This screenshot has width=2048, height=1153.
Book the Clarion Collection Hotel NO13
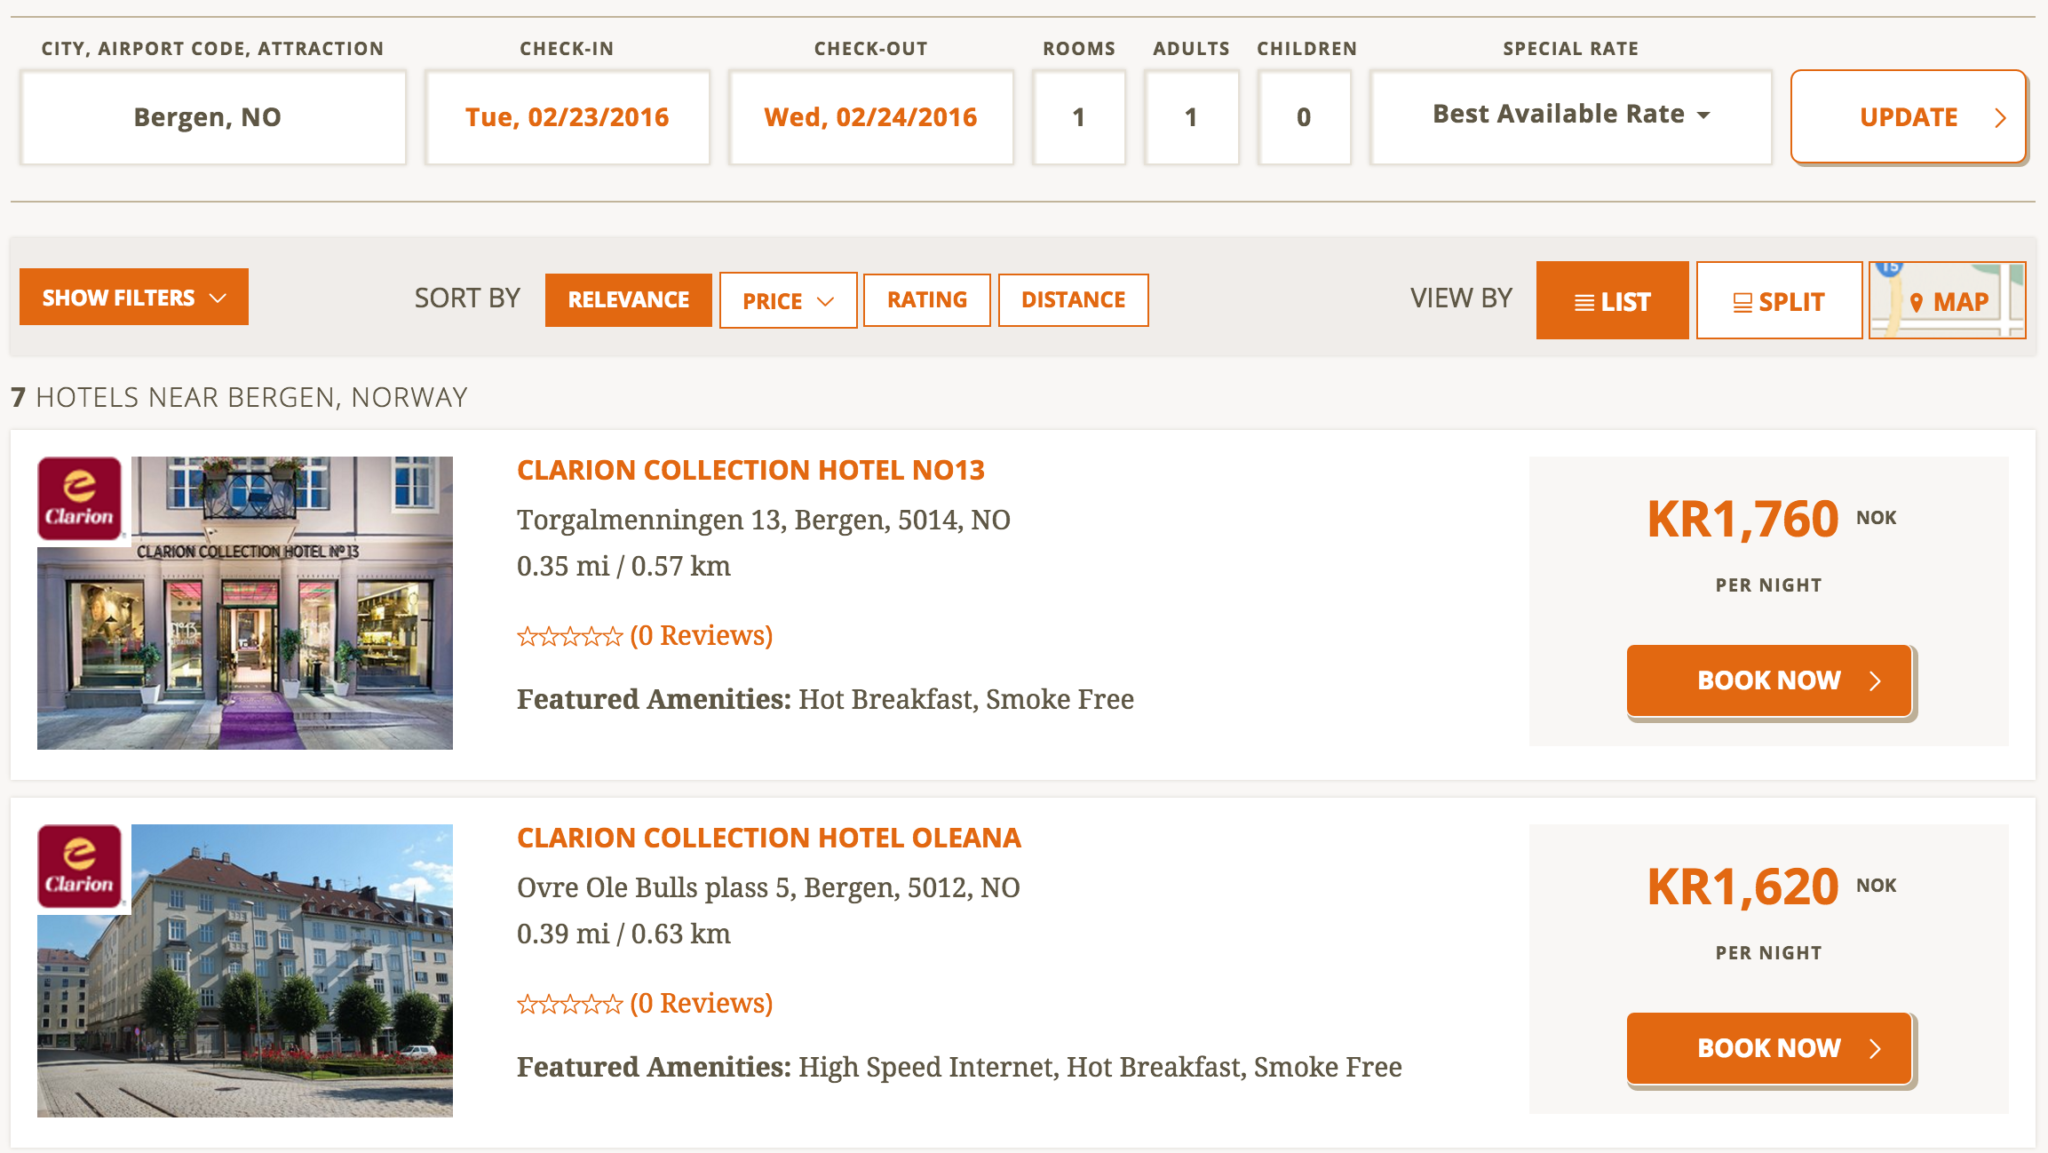coord(1769,681)
